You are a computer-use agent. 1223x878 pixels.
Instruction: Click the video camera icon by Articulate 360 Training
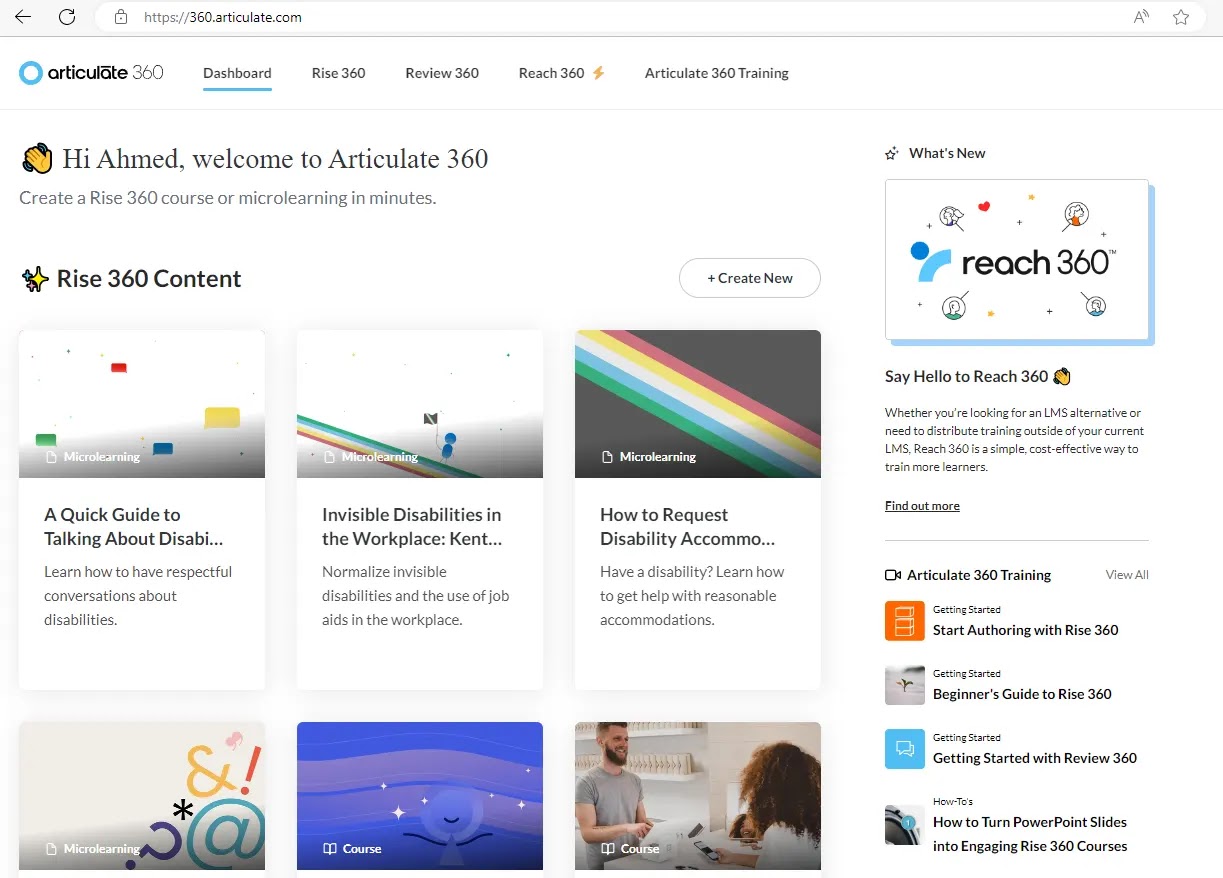(x=893, y=575)
